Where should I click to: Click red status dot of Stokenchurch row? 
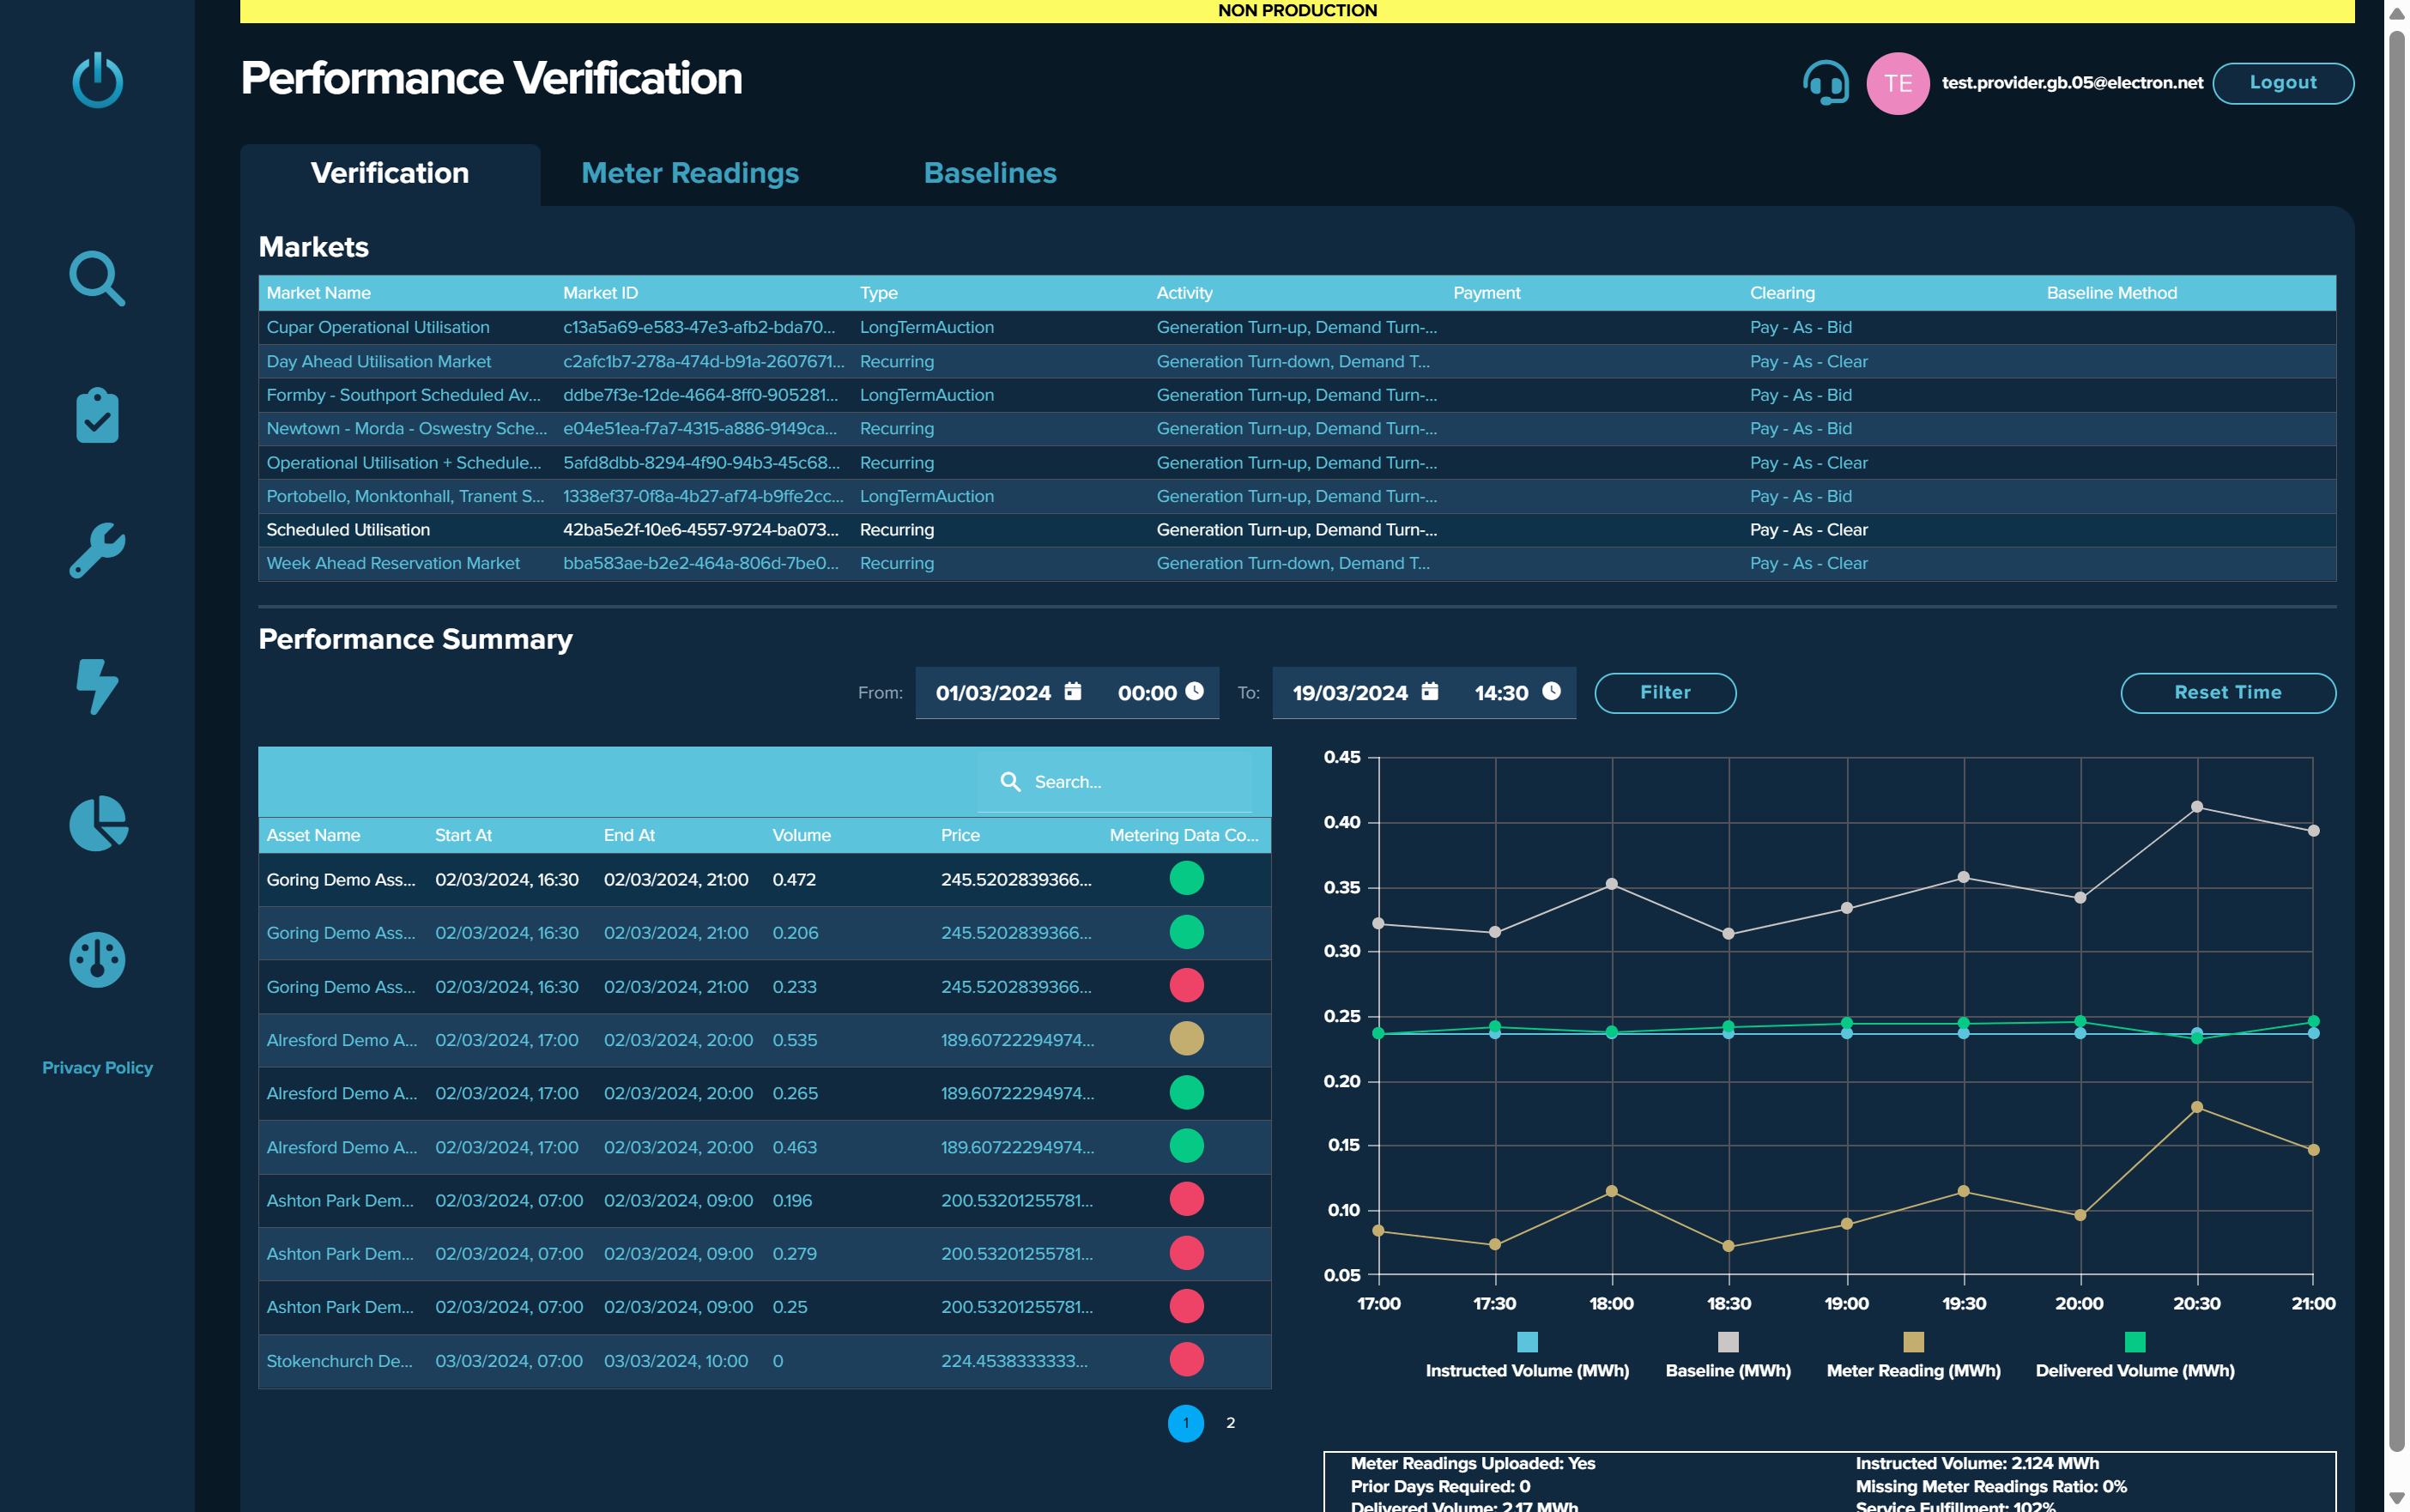click(x=1186, y=1360)
